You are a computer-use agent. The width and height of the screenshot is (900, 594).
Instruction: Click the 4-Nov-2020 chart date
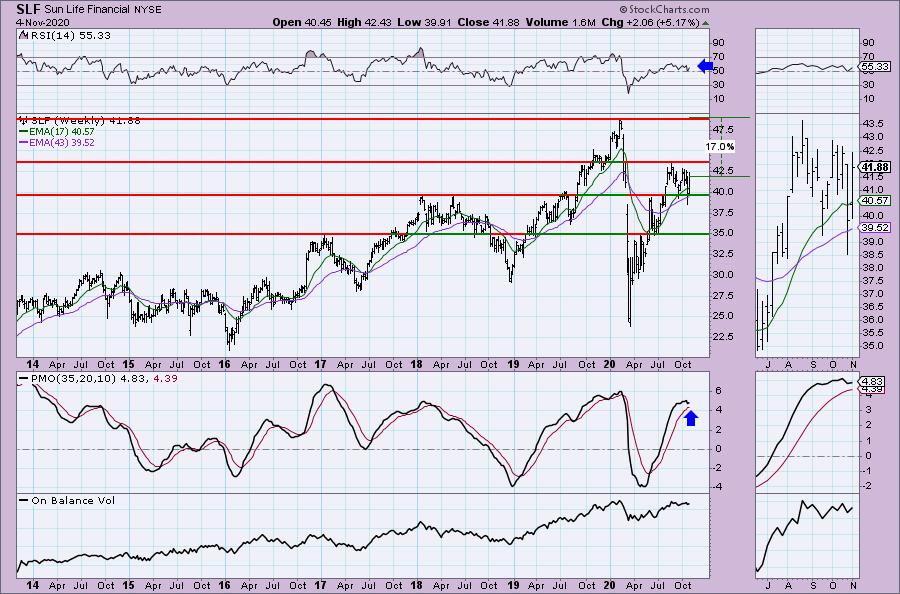point(43,22)
